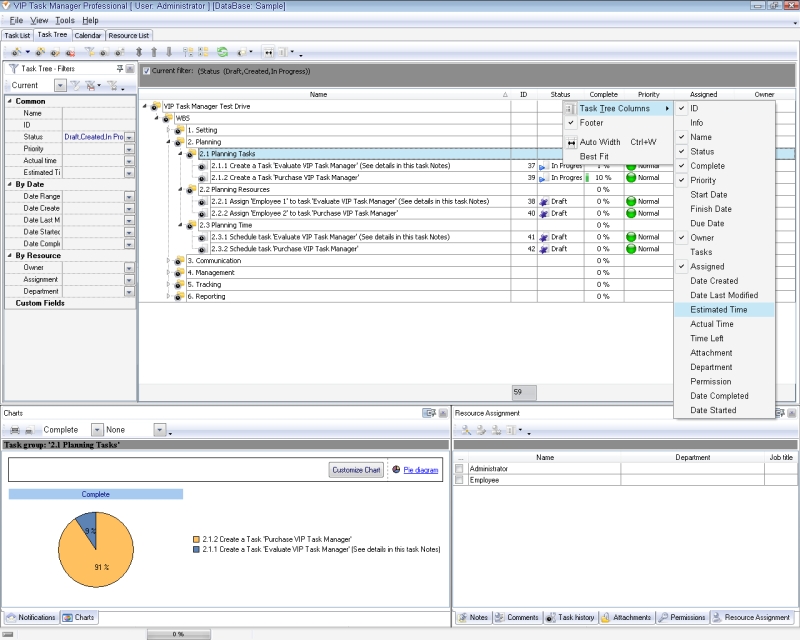Toggle the Footer option in context menu
The width and height of the screenshot is (800, 640).
coord(617,123)
